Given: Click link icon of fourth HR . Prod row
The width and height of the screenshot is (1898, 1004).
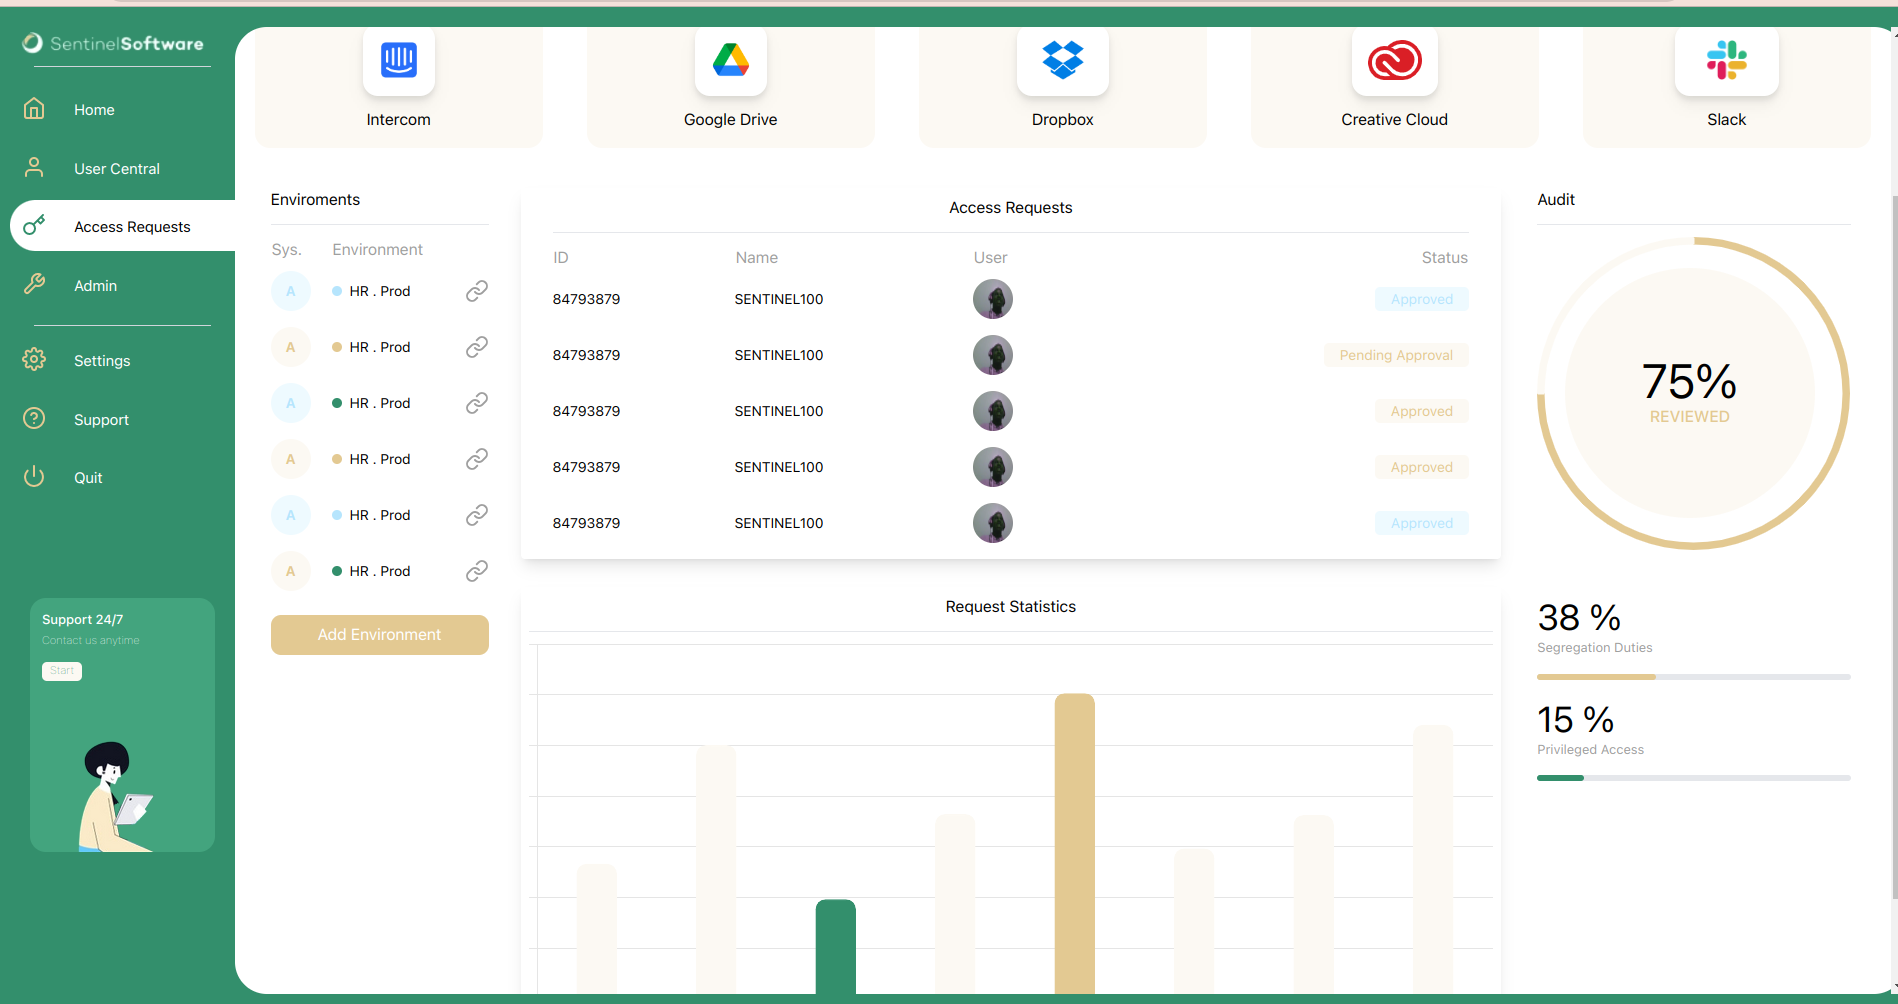Looking at the screenshot, I should point(477,459).
